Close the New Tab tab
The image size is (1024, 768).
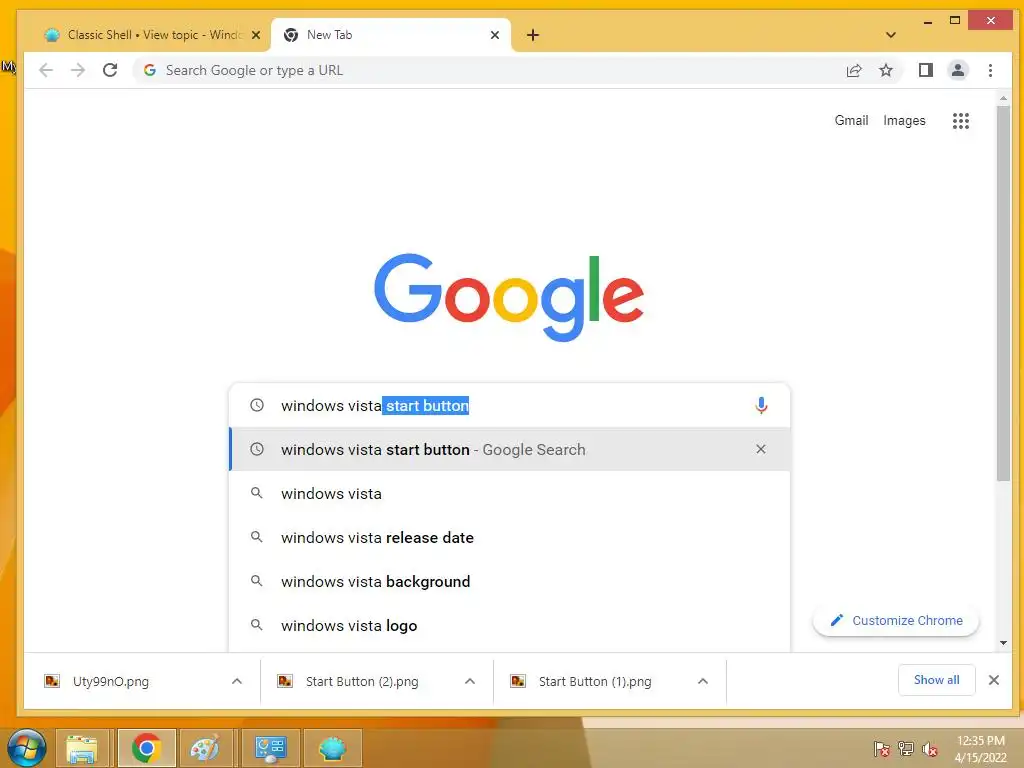[x=495, y=35]
